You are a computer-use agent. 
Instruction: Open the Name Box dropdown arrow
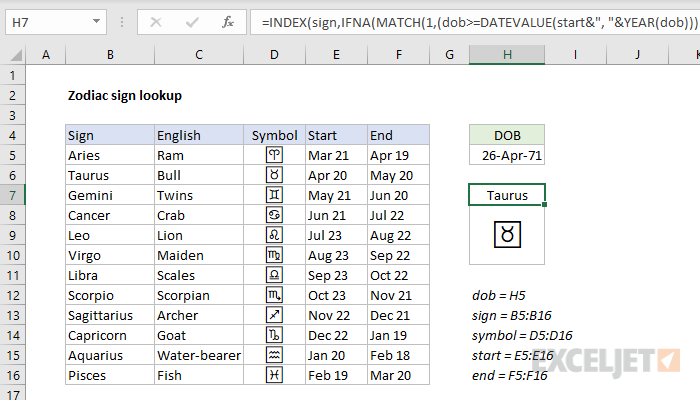click(x=96, y=22)
